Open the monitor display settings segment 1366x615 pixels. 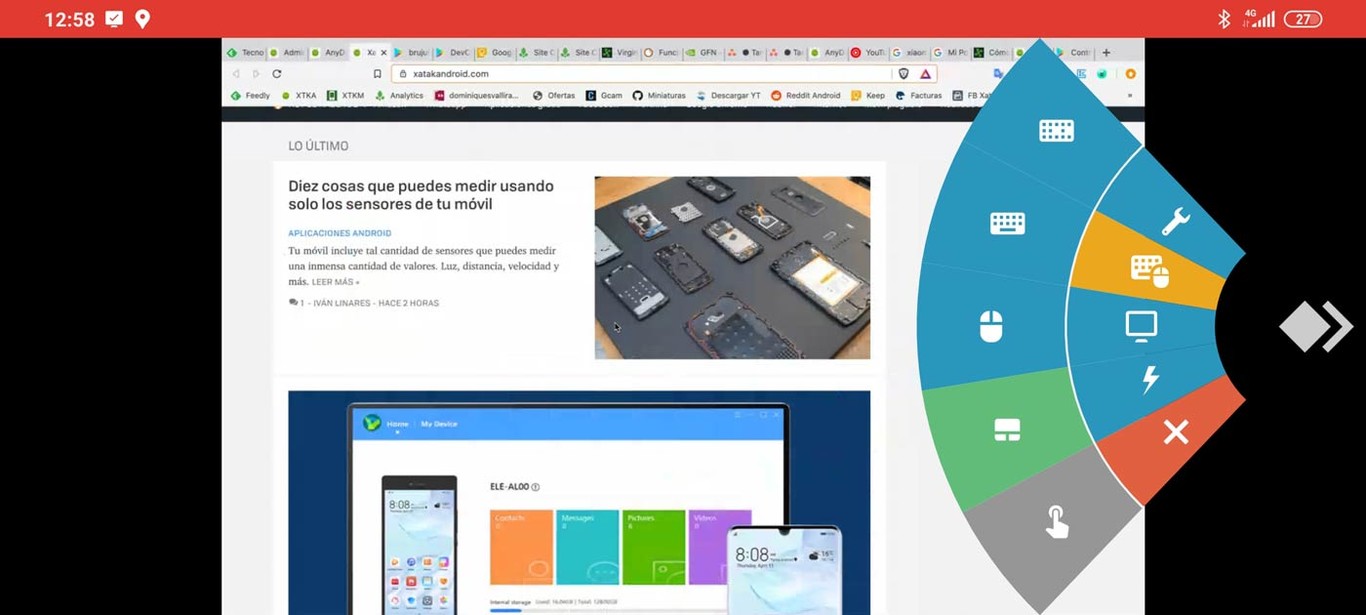tap(1140, 326)
